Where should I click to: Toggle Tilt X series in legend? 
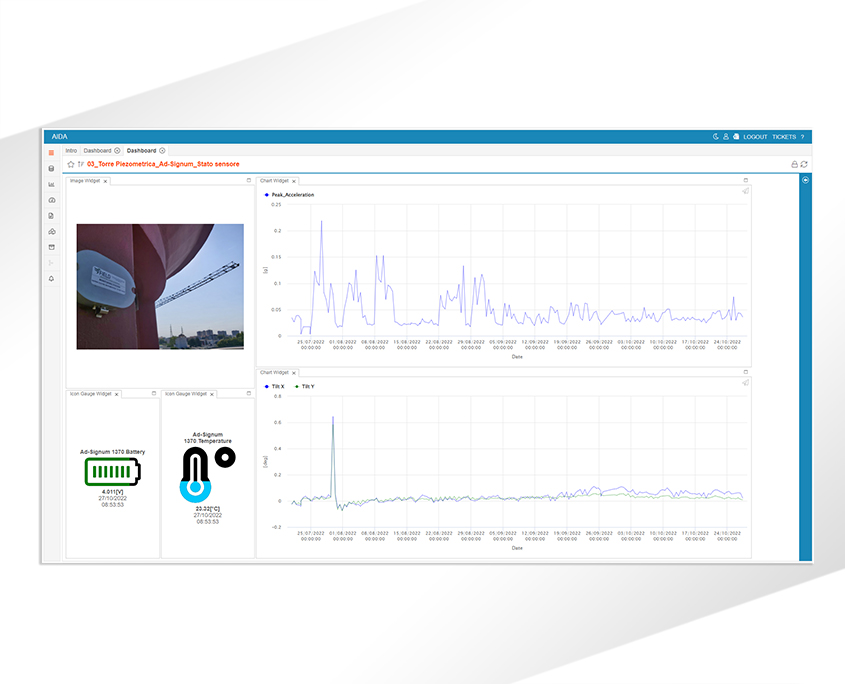click(275, 386)
